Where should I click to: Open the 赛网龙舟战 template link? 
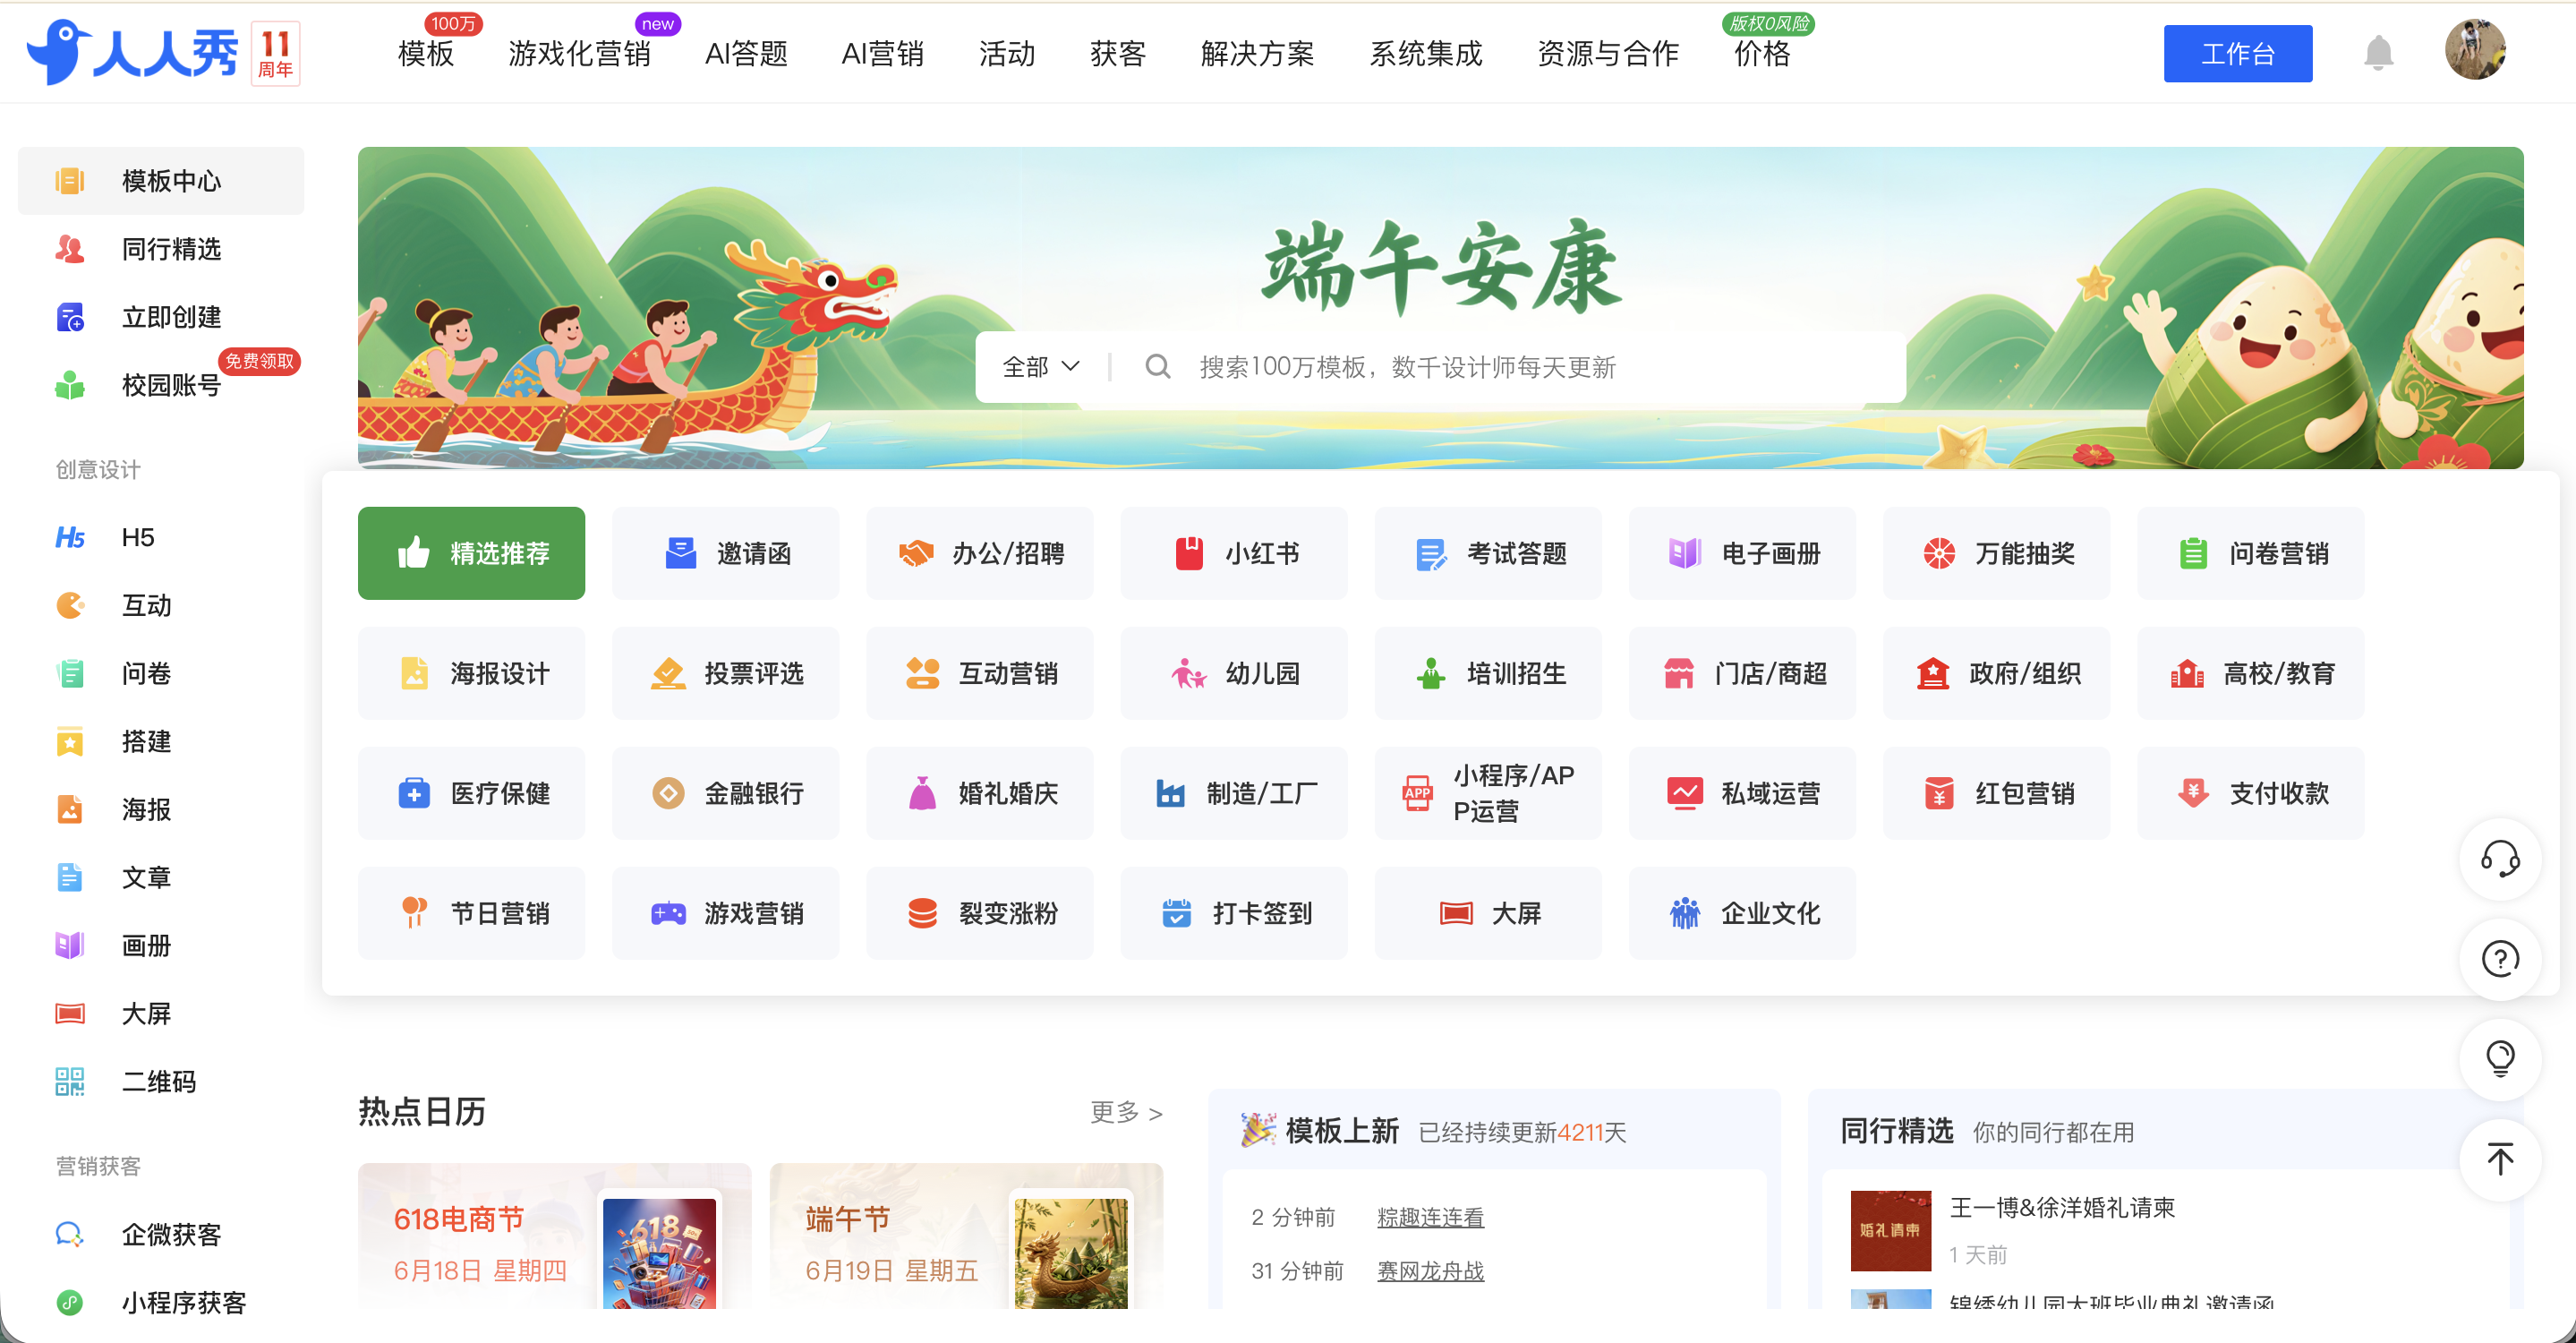(x=1430, y=1271)
